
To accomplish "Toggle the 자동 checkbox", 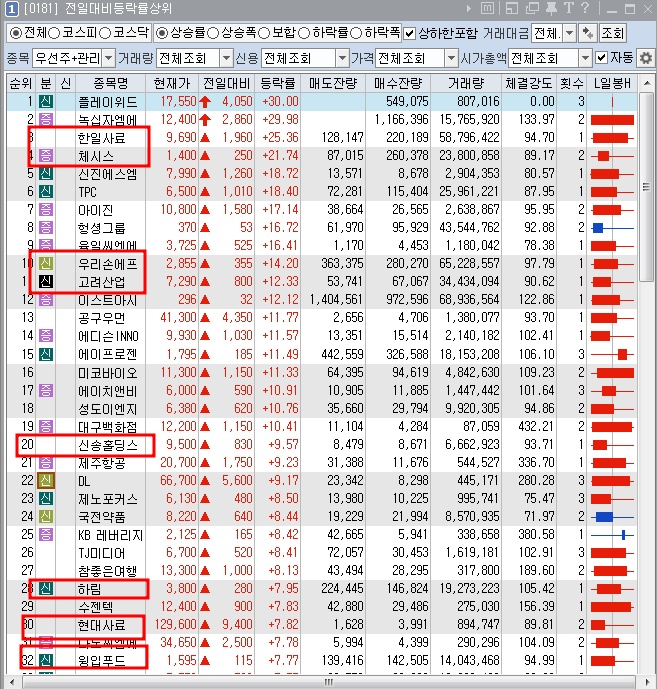I will point(602,58).
